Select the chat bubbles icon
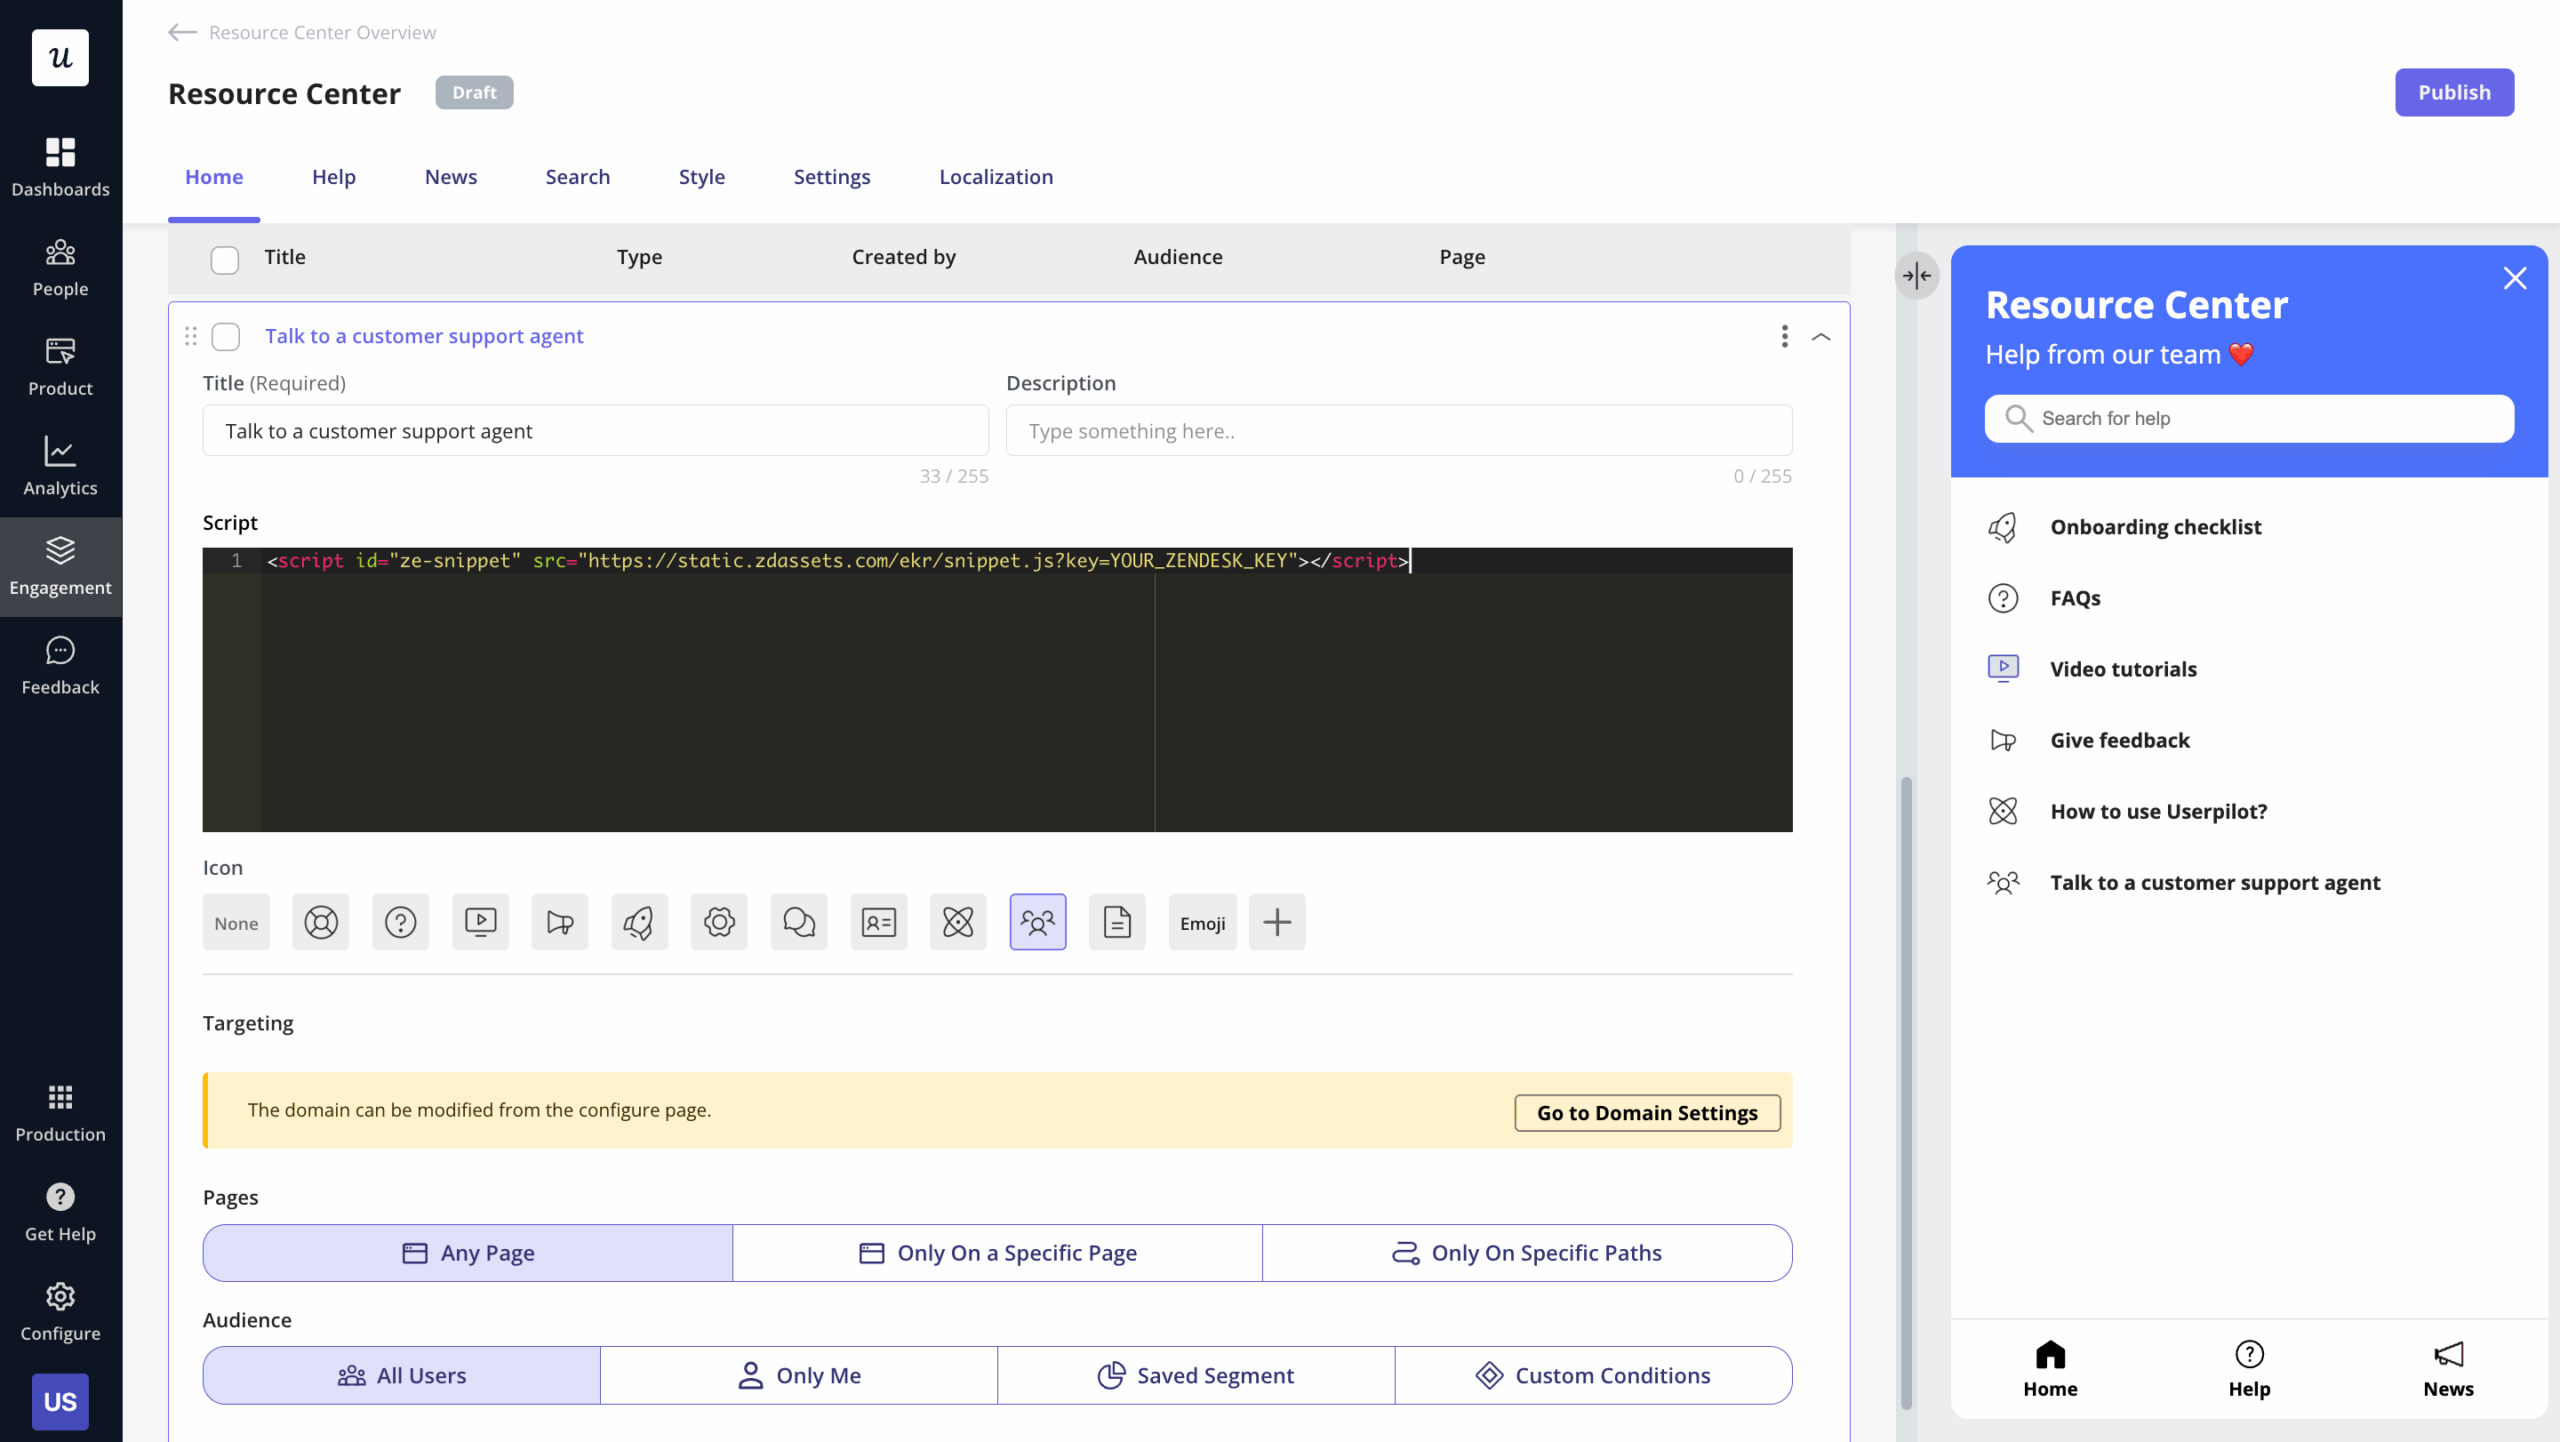Viewport: 2560px width, 1442px height. (798, 922)
